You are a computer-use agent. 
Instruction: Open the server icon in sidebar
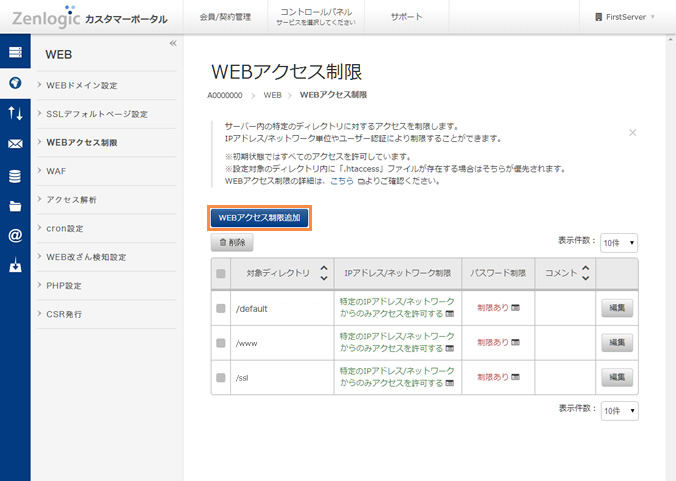click(15, 52)
